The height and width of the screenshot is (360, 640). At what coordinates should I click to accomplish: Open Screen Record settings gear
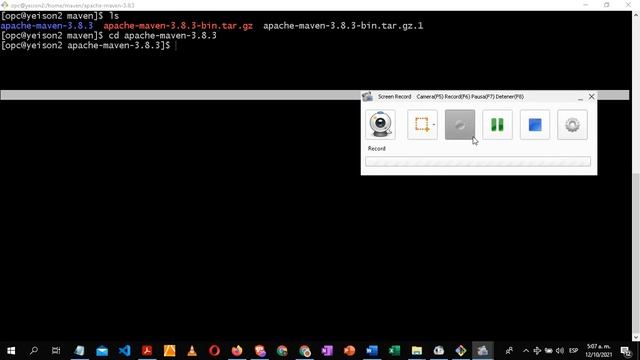(572, 124)
